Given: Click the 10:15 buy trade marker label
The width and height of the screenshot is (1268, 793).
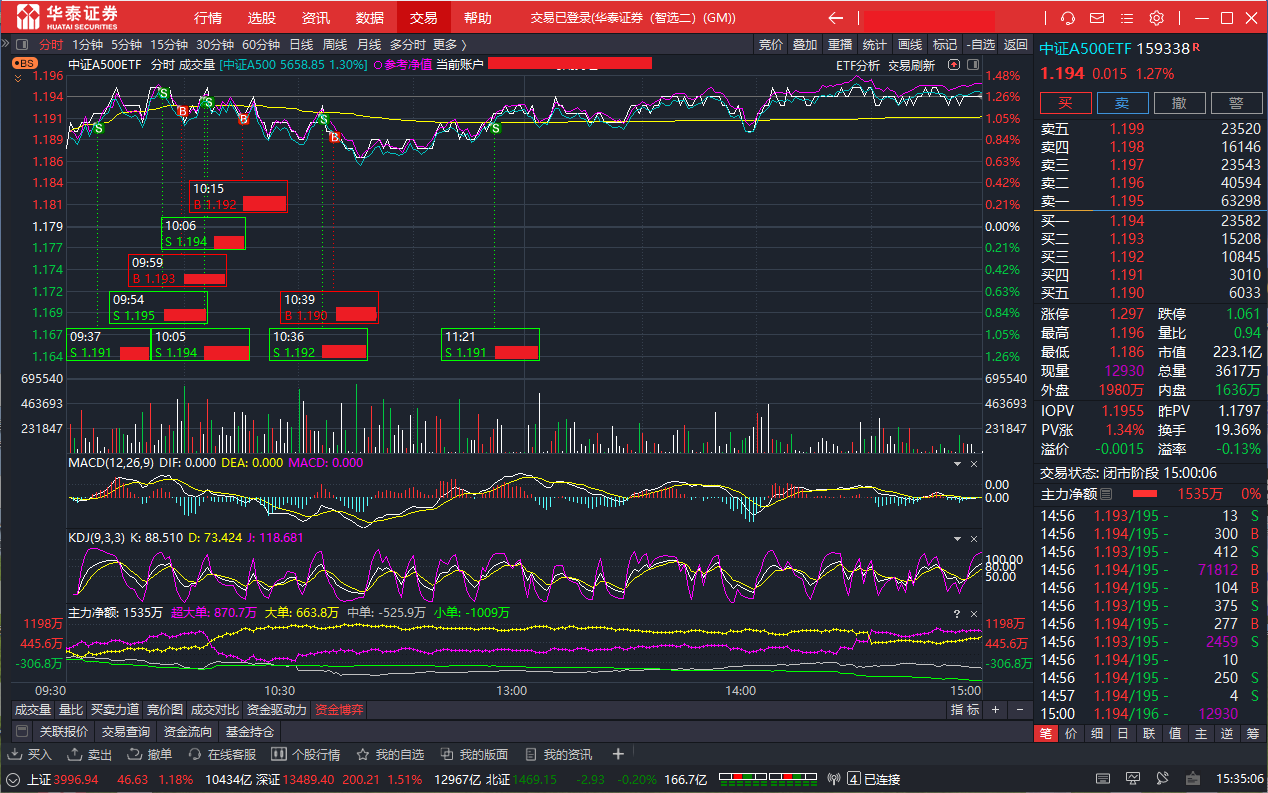Looking at the screenshot, I should 238,196.
